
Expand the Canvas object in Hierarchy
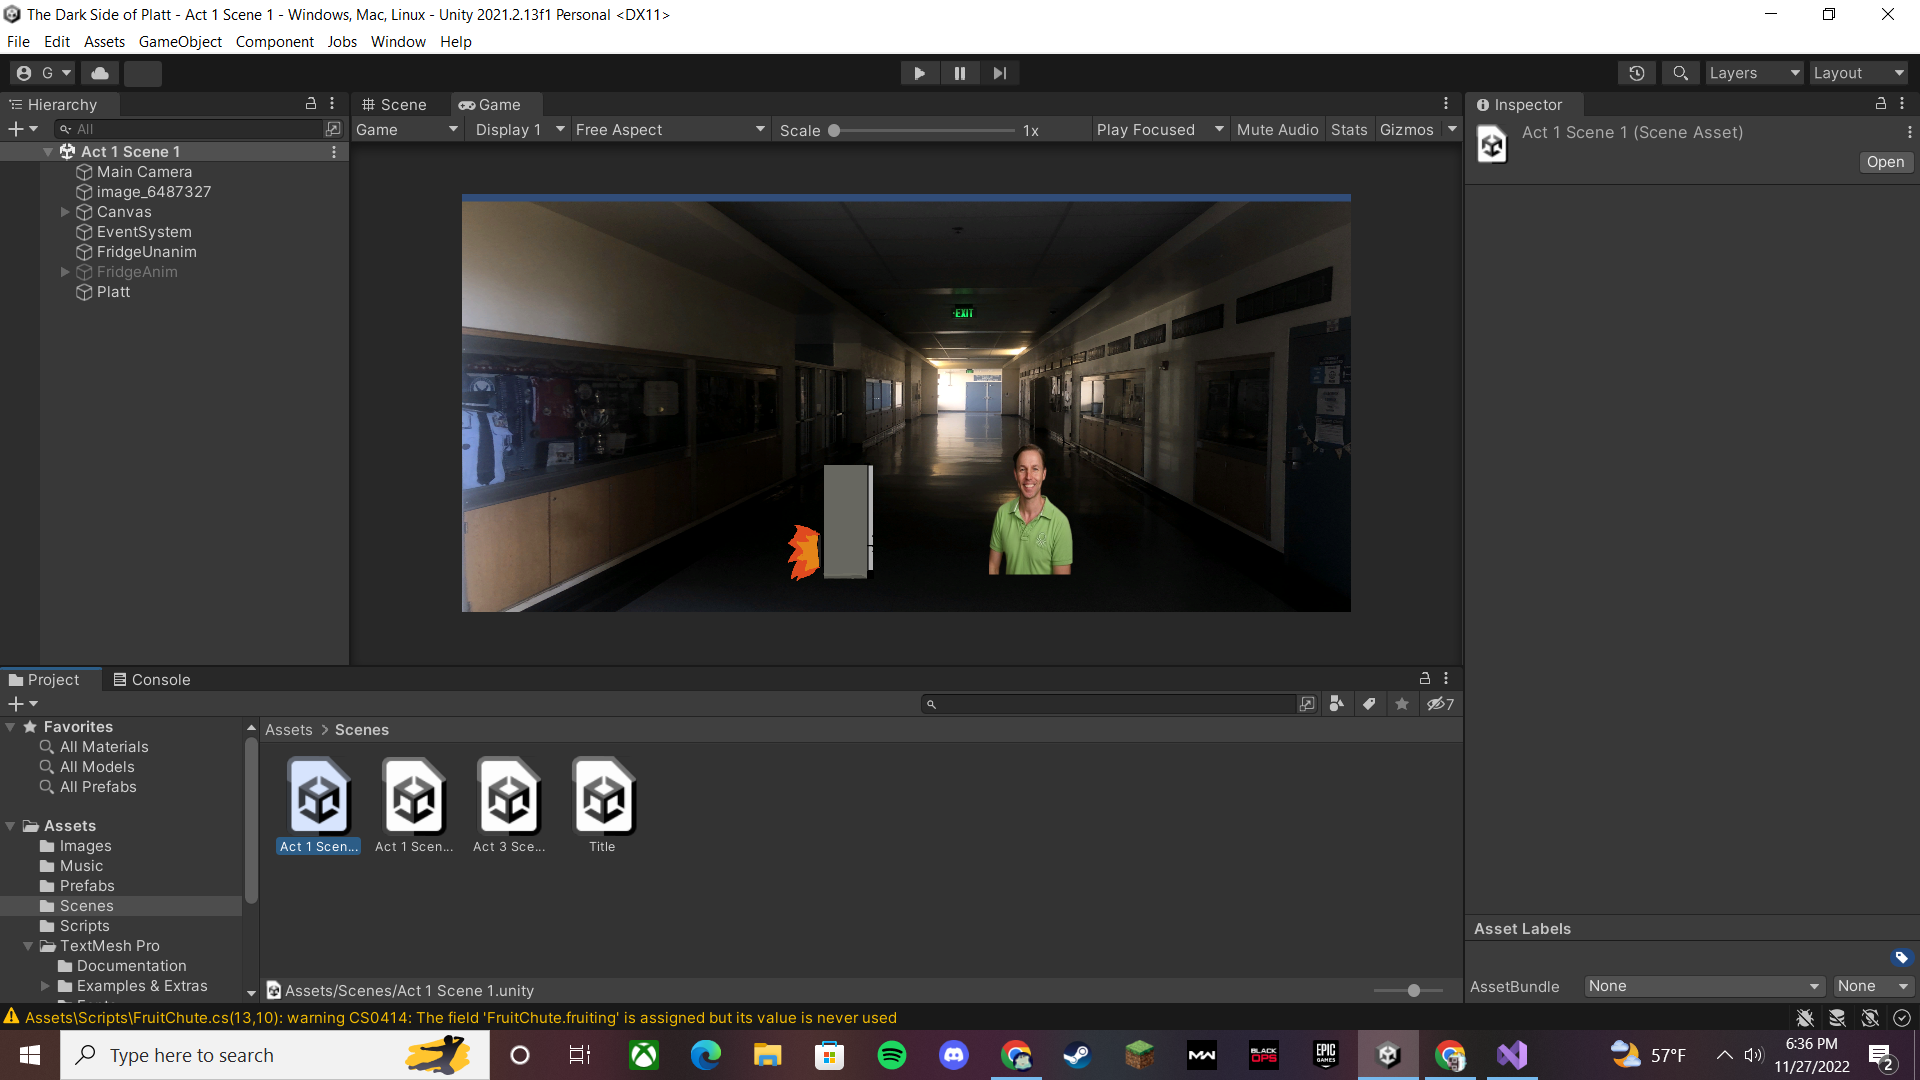point(65,212)
